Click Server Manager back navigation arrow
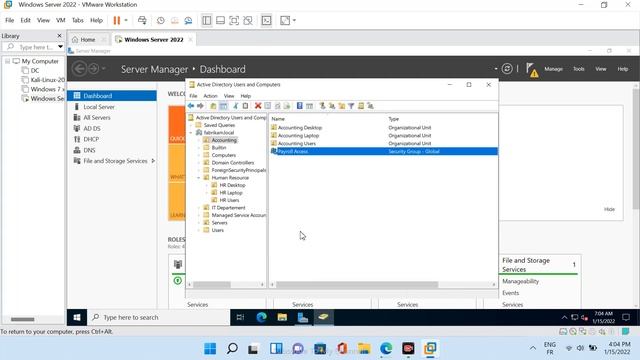The height and width of the screenshot is (360, 640). tap(80, 69)
